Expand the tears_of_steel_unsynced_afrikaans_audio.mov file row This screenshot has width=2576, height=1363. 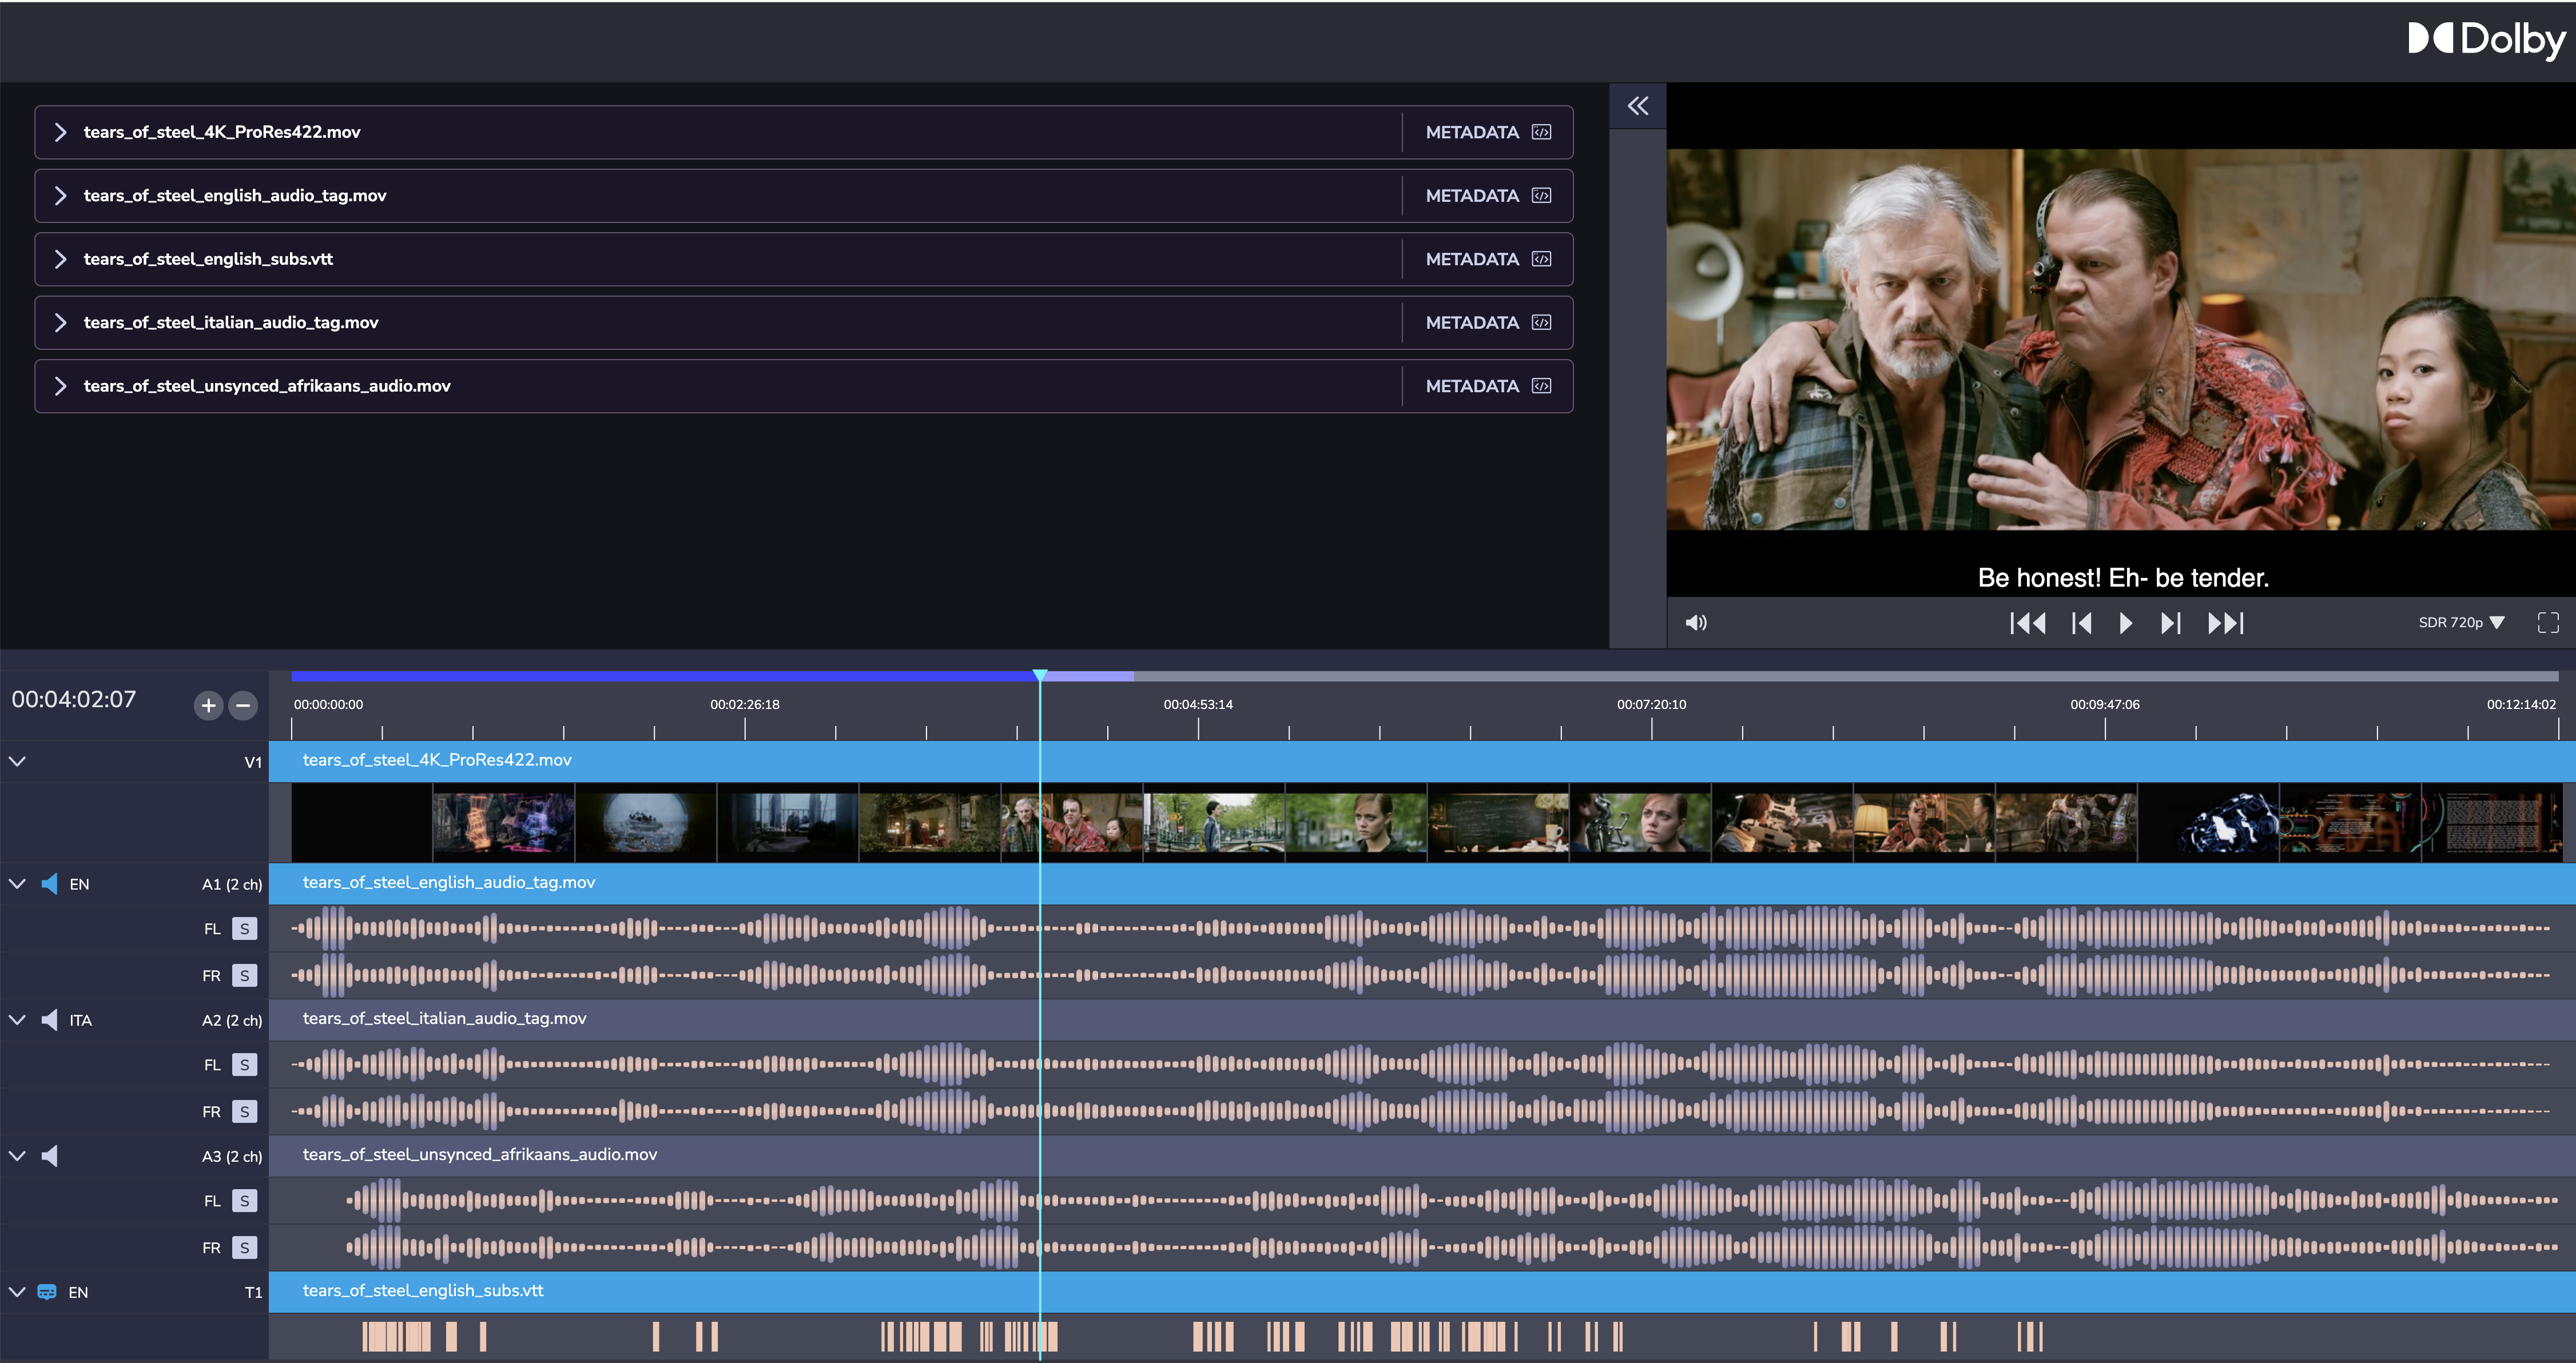61,386
